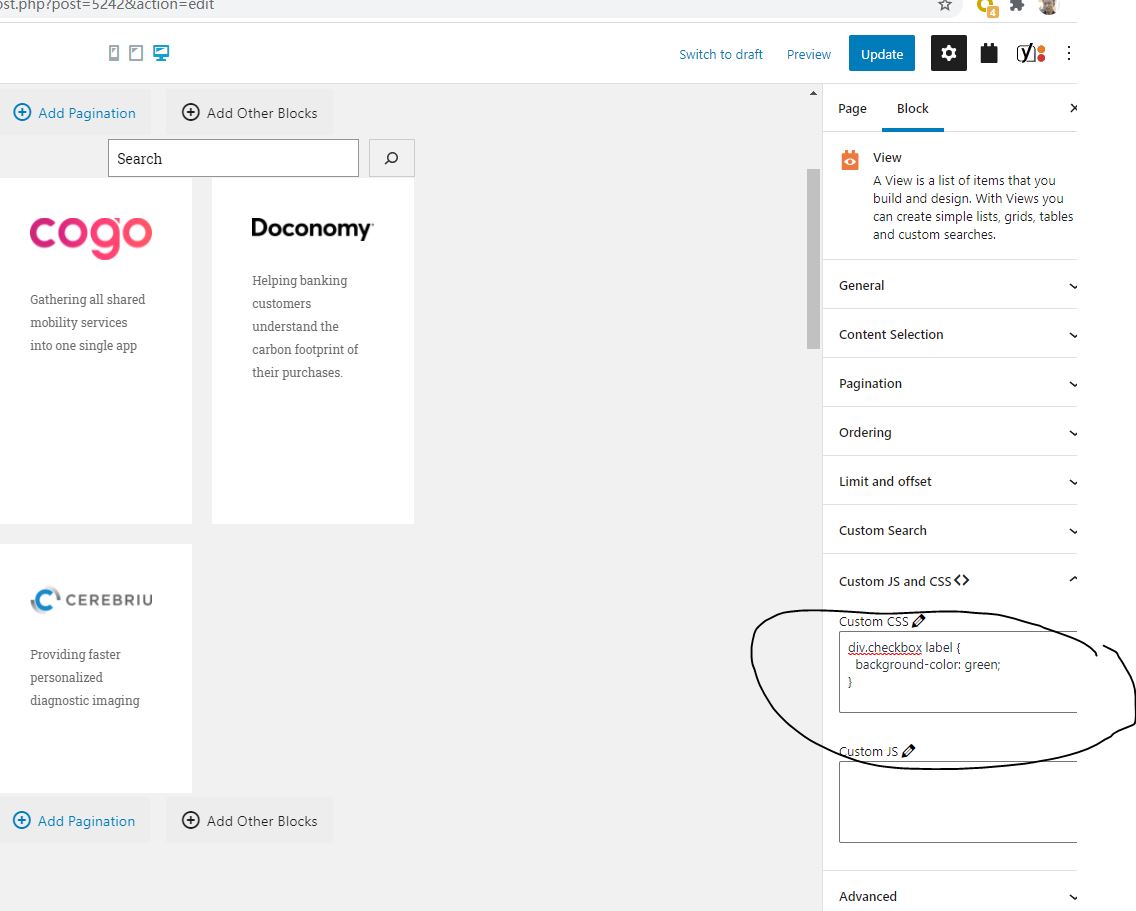Viewport: 1136px width, 911px height.
Task: Switch to the Page tab
Action: (852, 108)
